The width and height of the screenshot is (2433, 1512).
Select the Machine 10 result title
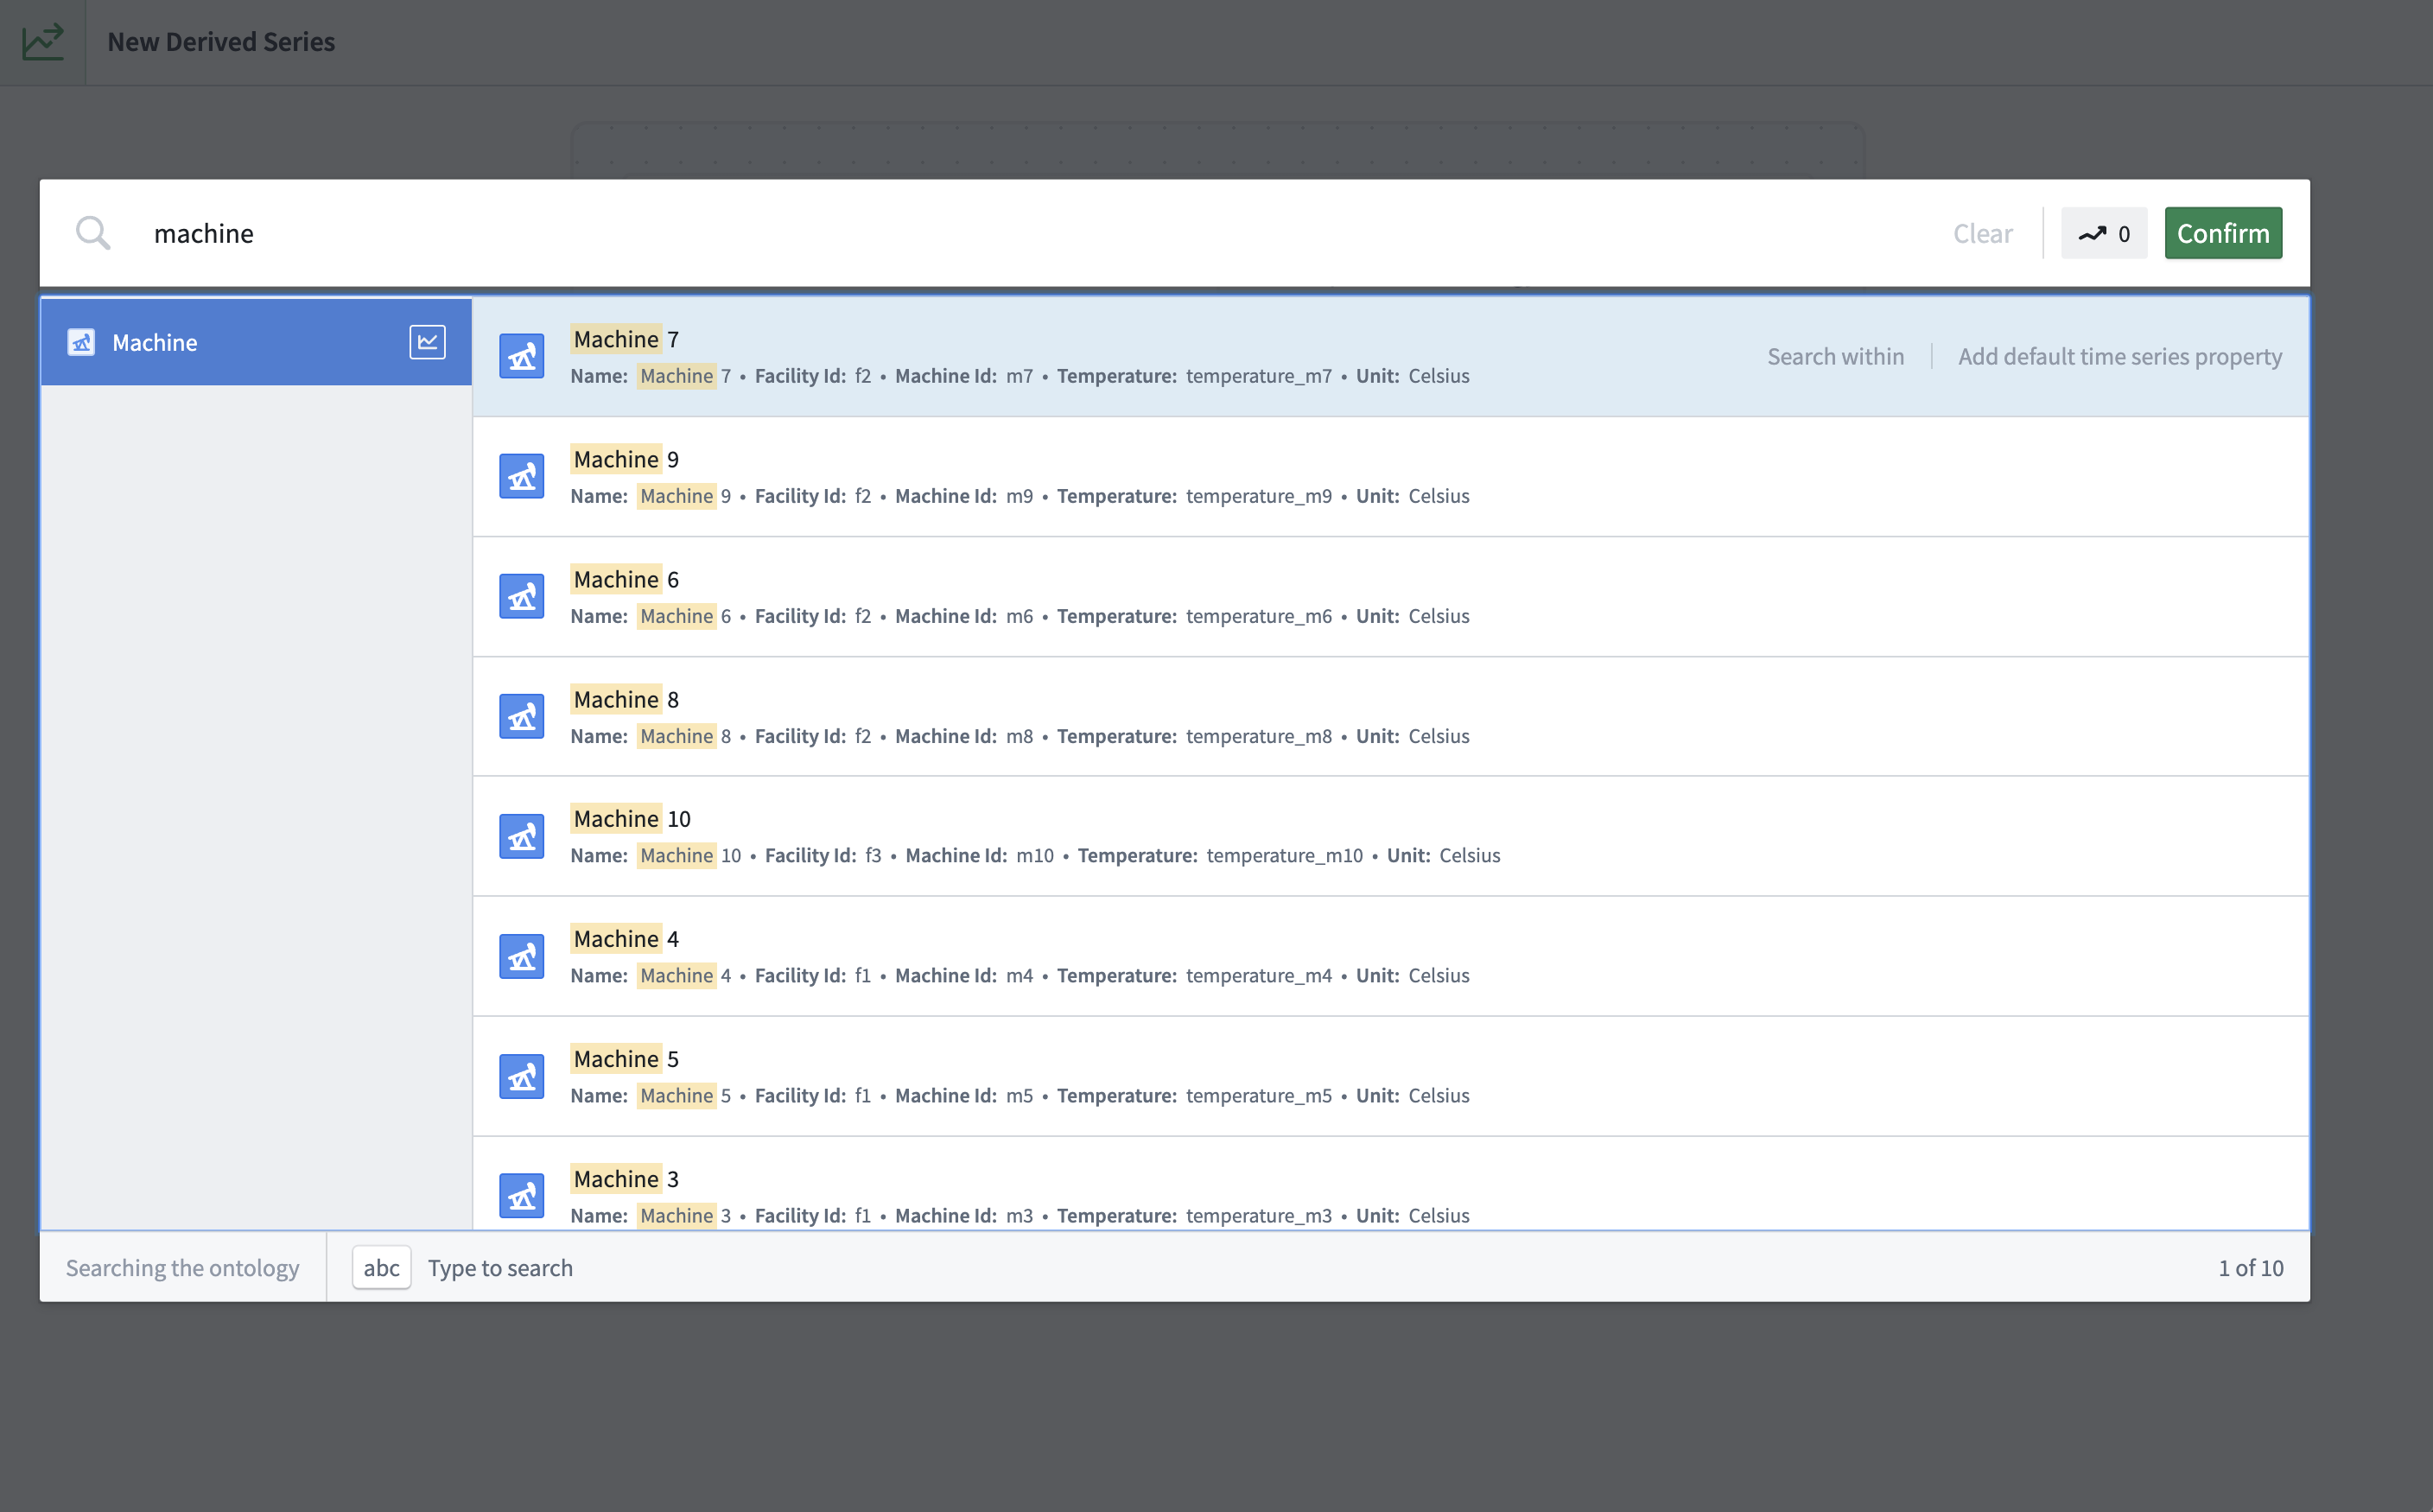coord(631,819)
